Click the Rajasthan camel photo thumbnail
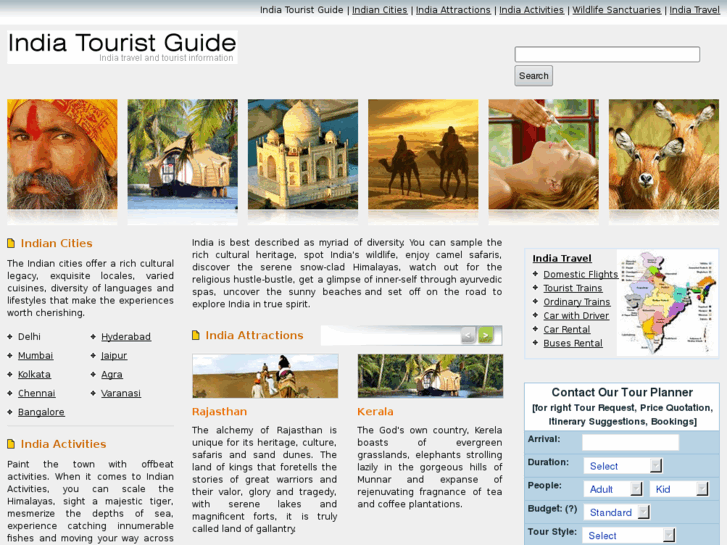727x545 pixels. [x=265, y=376]
